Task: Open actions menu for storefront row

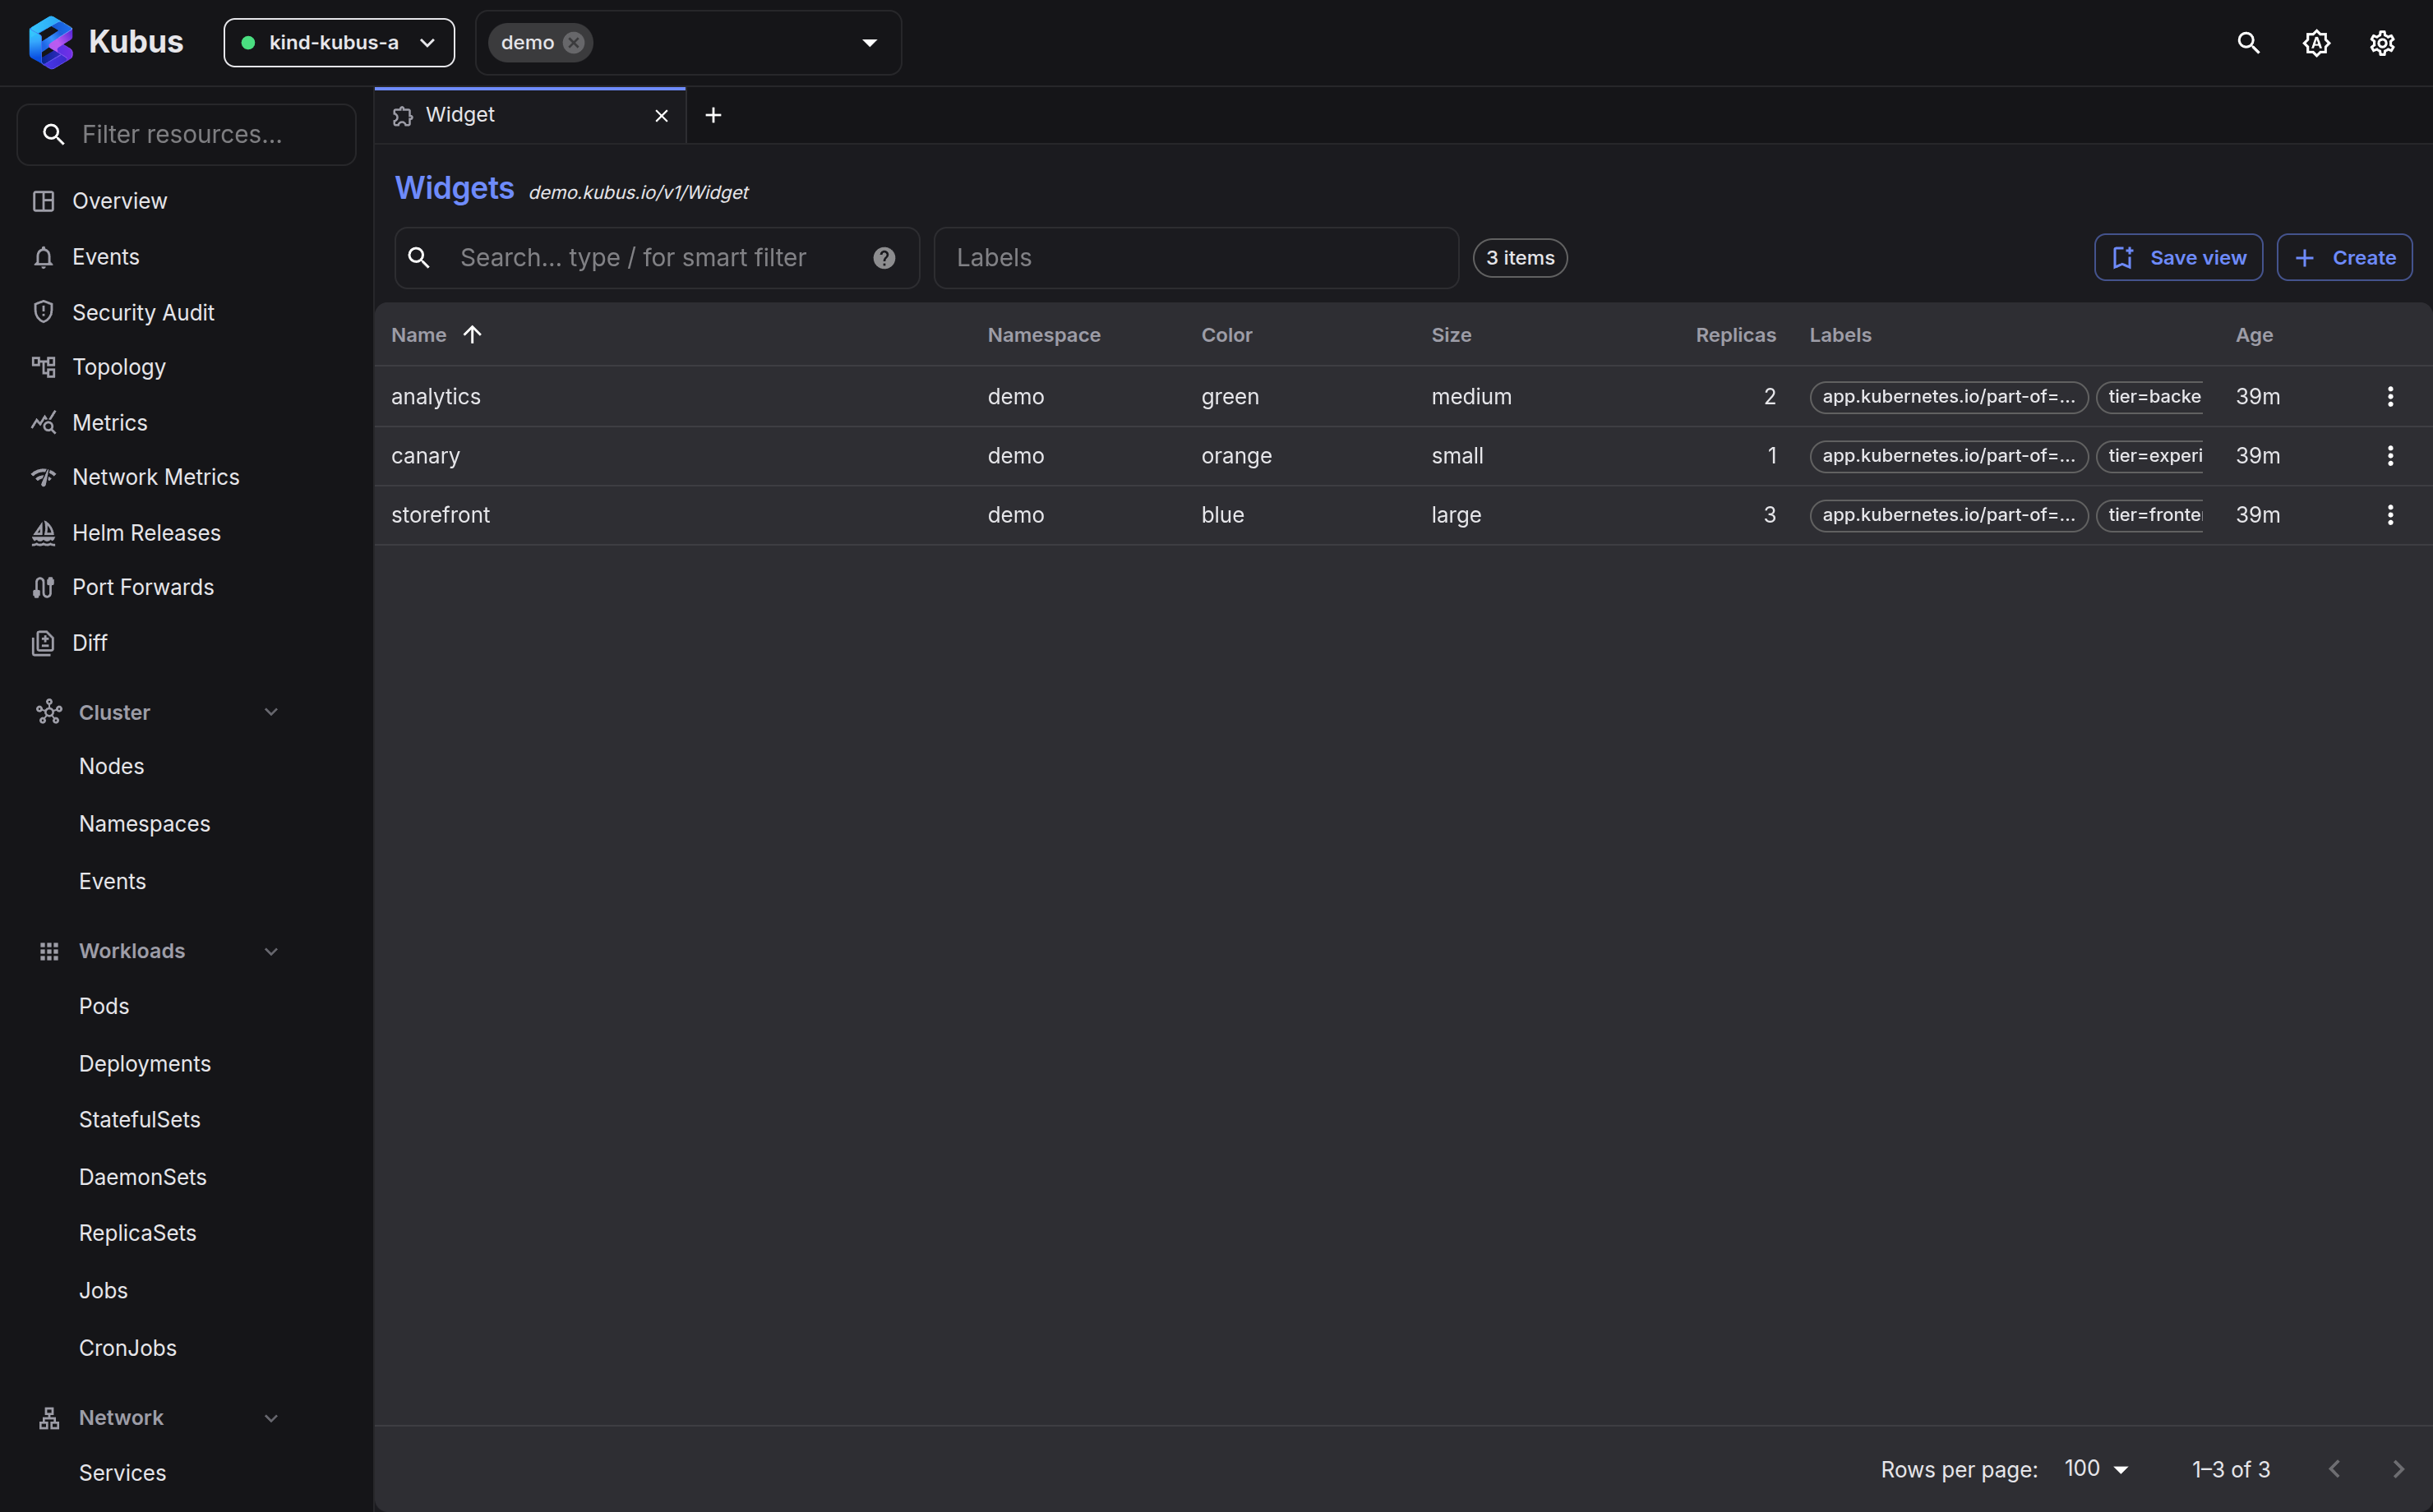Action: (2390, 515)
